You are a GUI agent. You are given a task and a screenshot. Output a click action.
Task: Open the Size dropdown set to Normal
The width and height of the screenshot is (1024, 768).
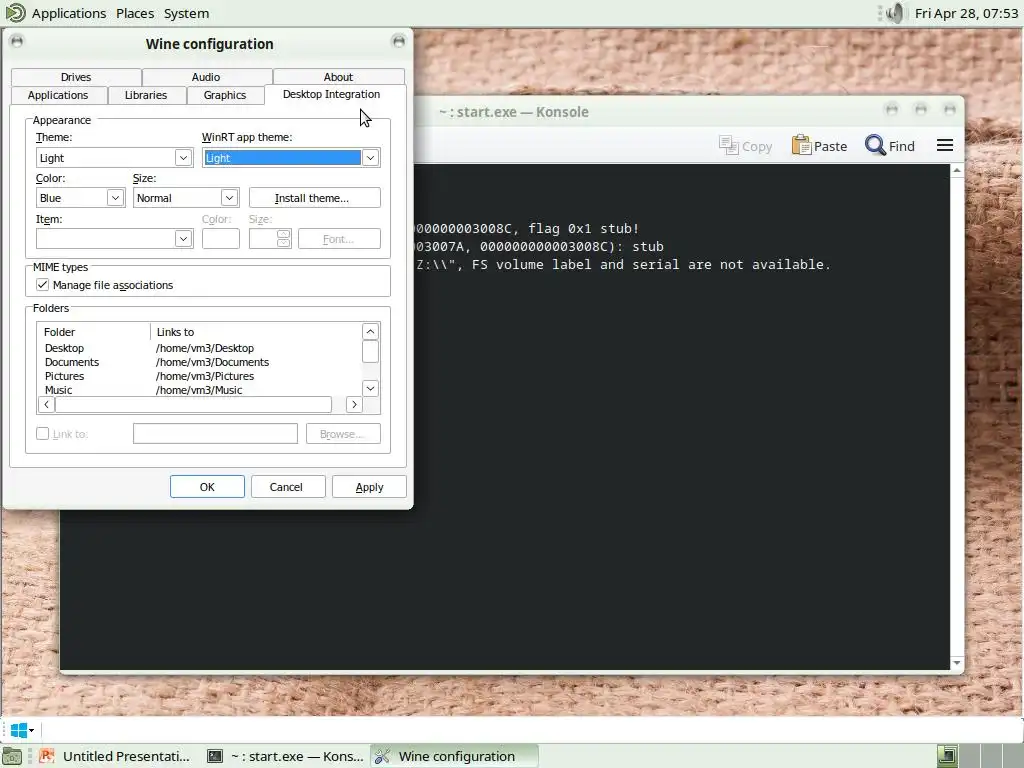186,198
